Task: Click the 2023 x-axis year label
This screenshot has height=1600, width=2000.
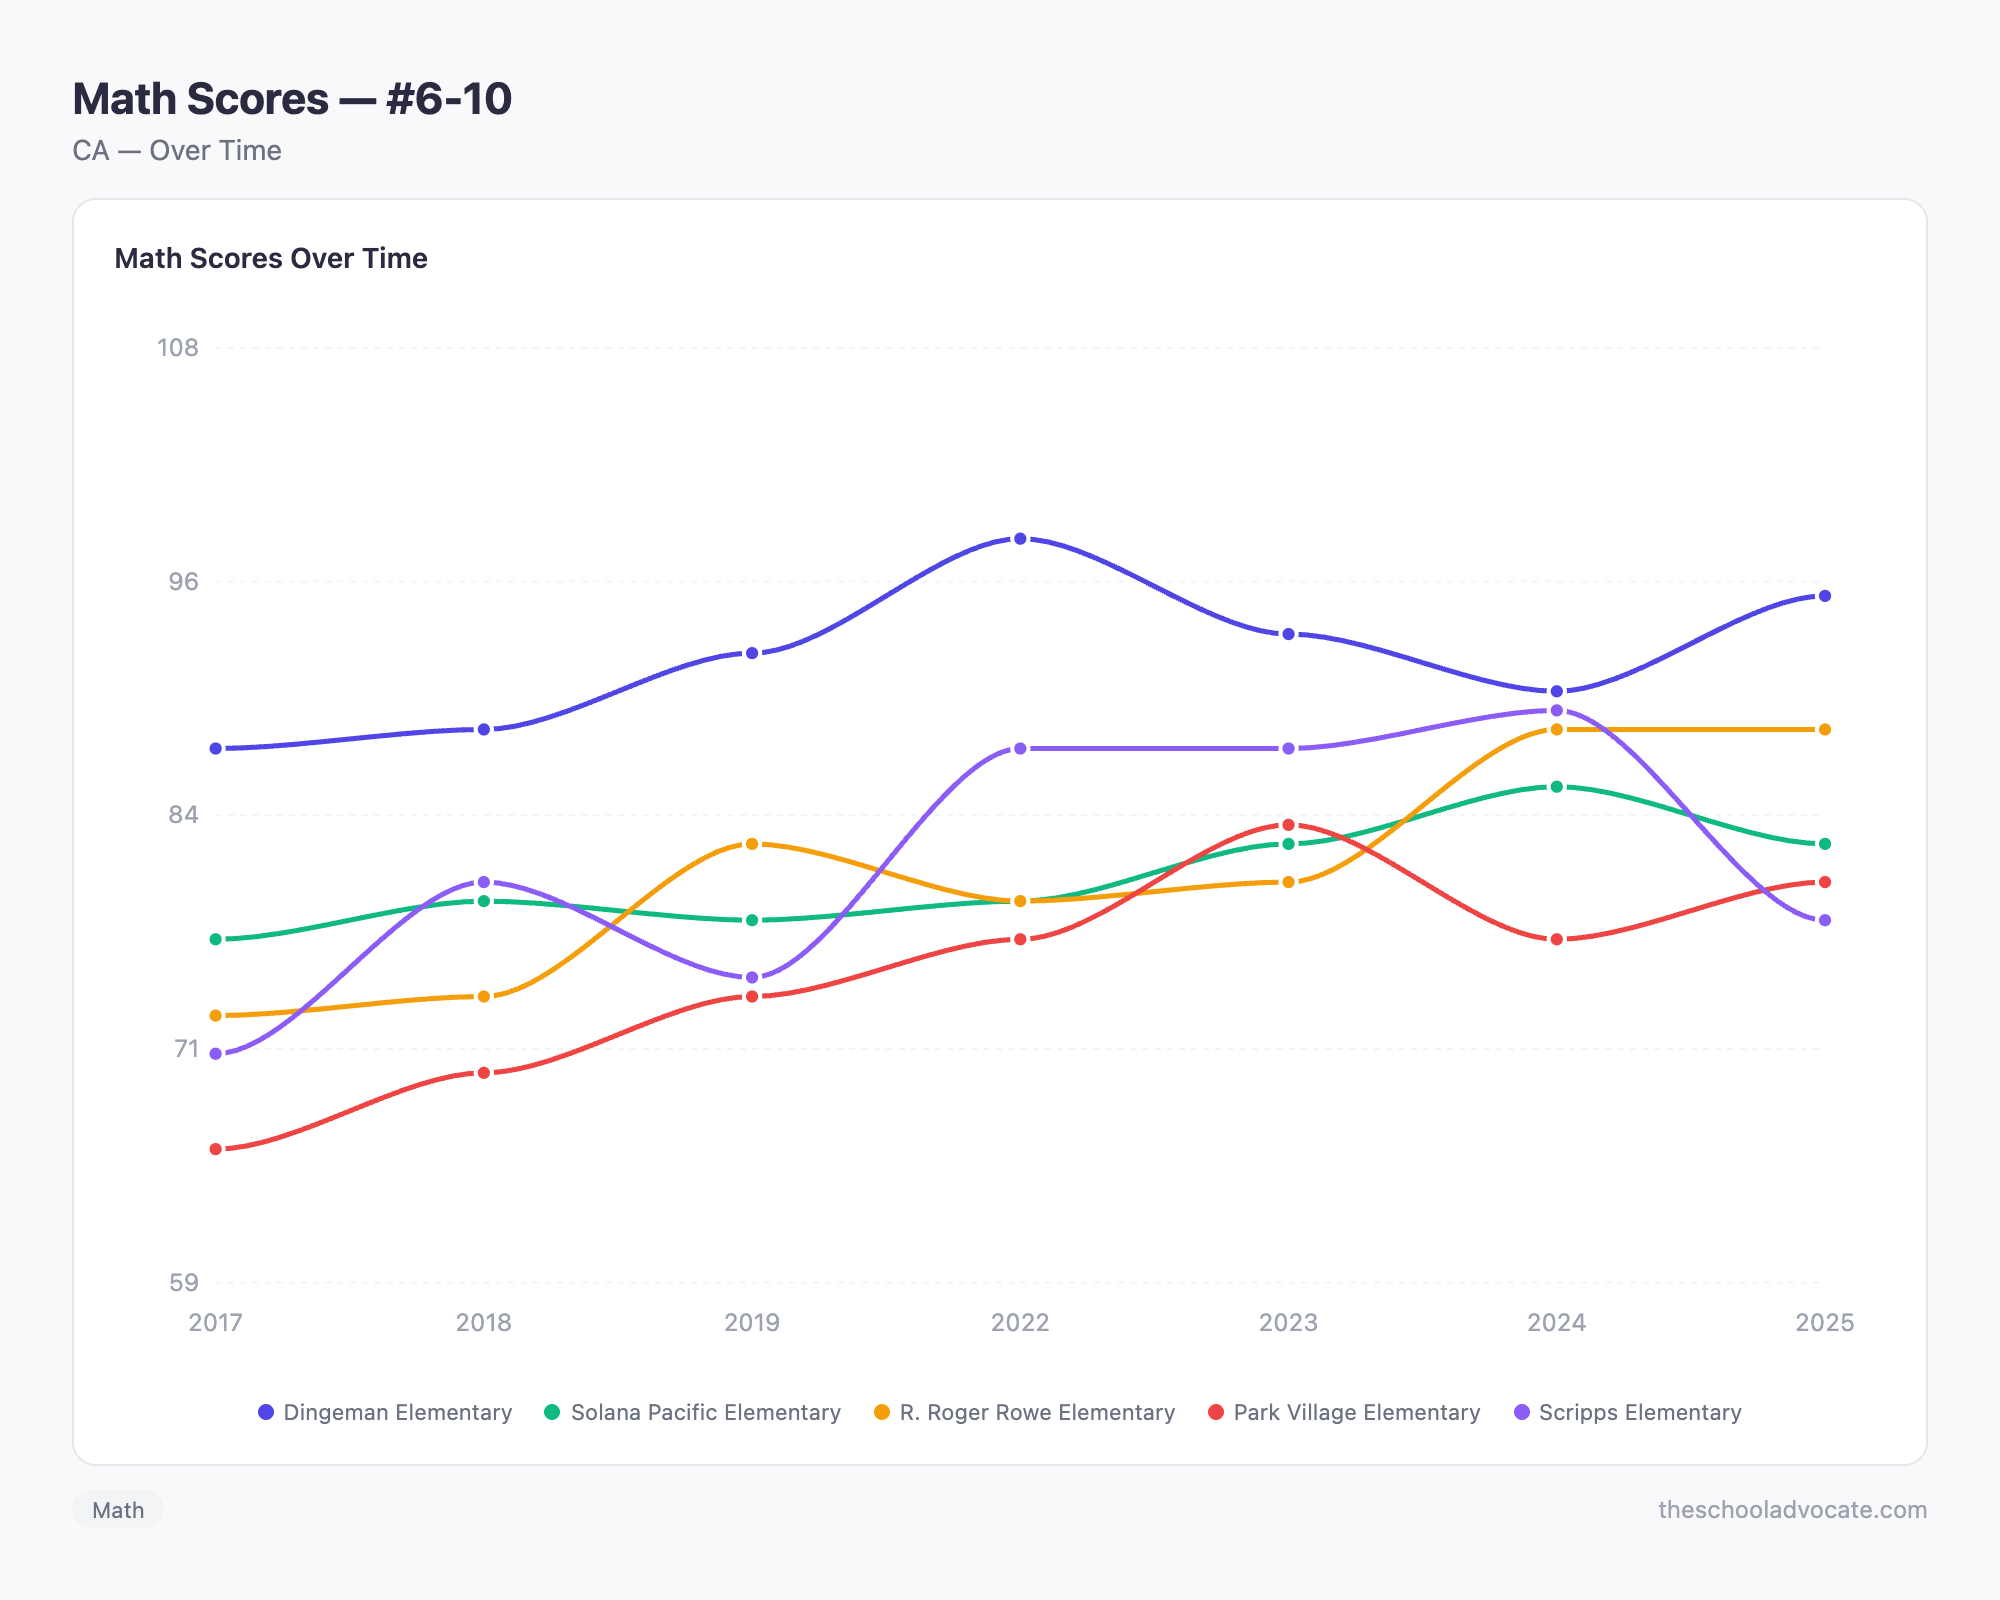Action: click(1288, 1323)
